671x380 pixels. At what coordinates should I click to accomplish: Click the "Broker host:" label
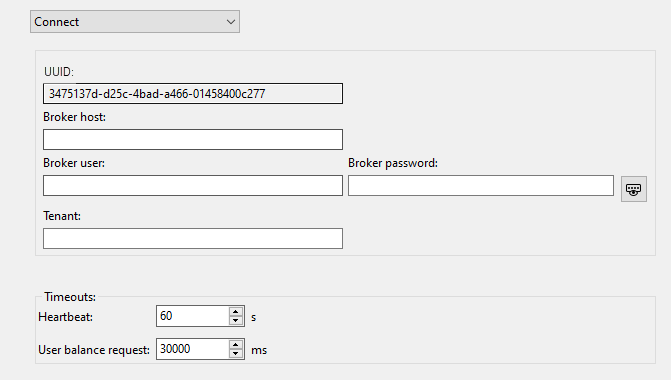pos(74,117)
